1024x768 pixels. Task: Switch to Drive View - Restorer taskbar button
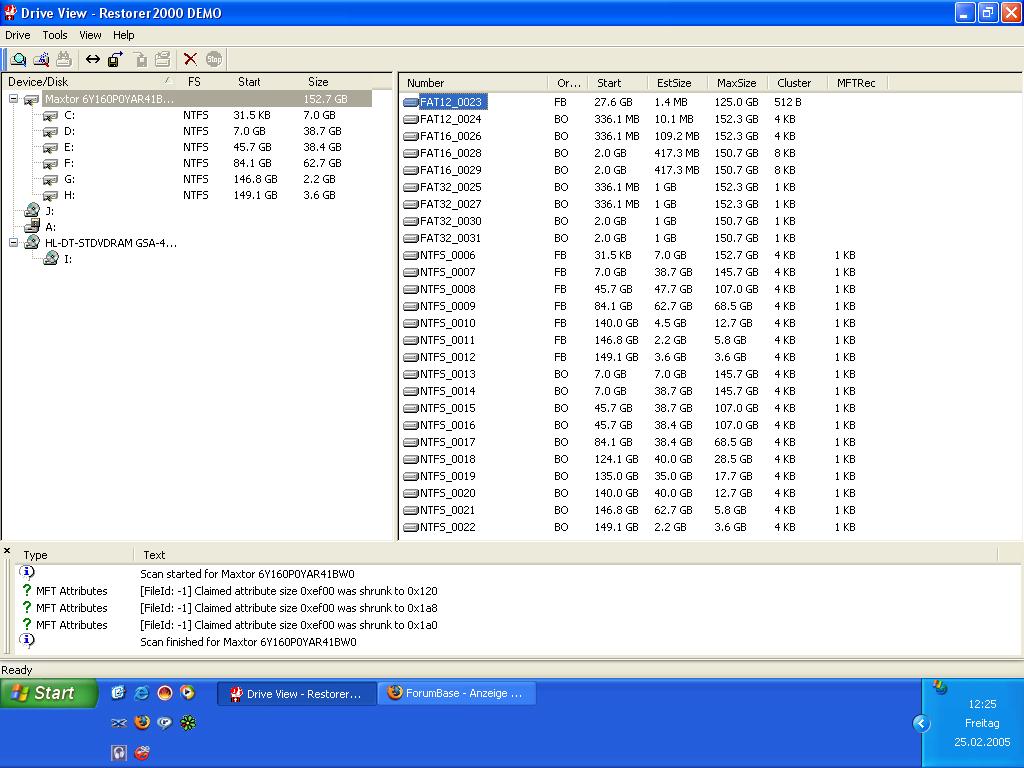tap(296, 694)
